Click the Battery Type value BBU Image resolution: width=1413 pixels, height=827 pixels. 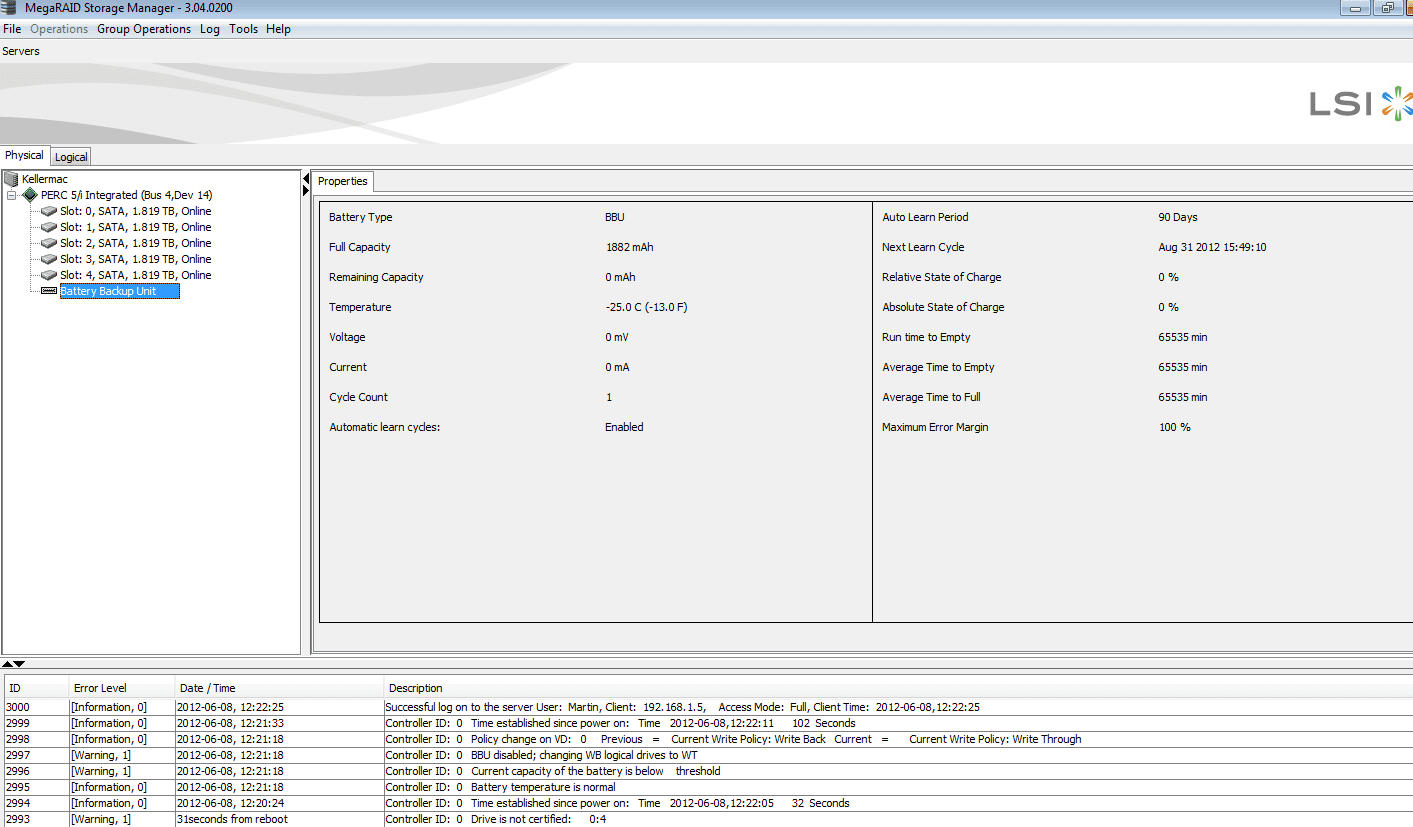coord(615,217)
